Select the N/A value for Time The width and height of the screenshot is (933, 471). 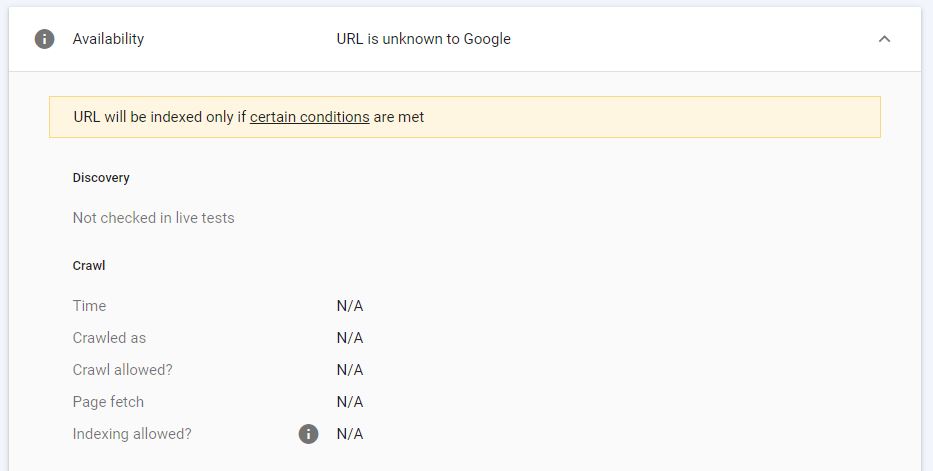pyautogui.click(x=350, y=306)
